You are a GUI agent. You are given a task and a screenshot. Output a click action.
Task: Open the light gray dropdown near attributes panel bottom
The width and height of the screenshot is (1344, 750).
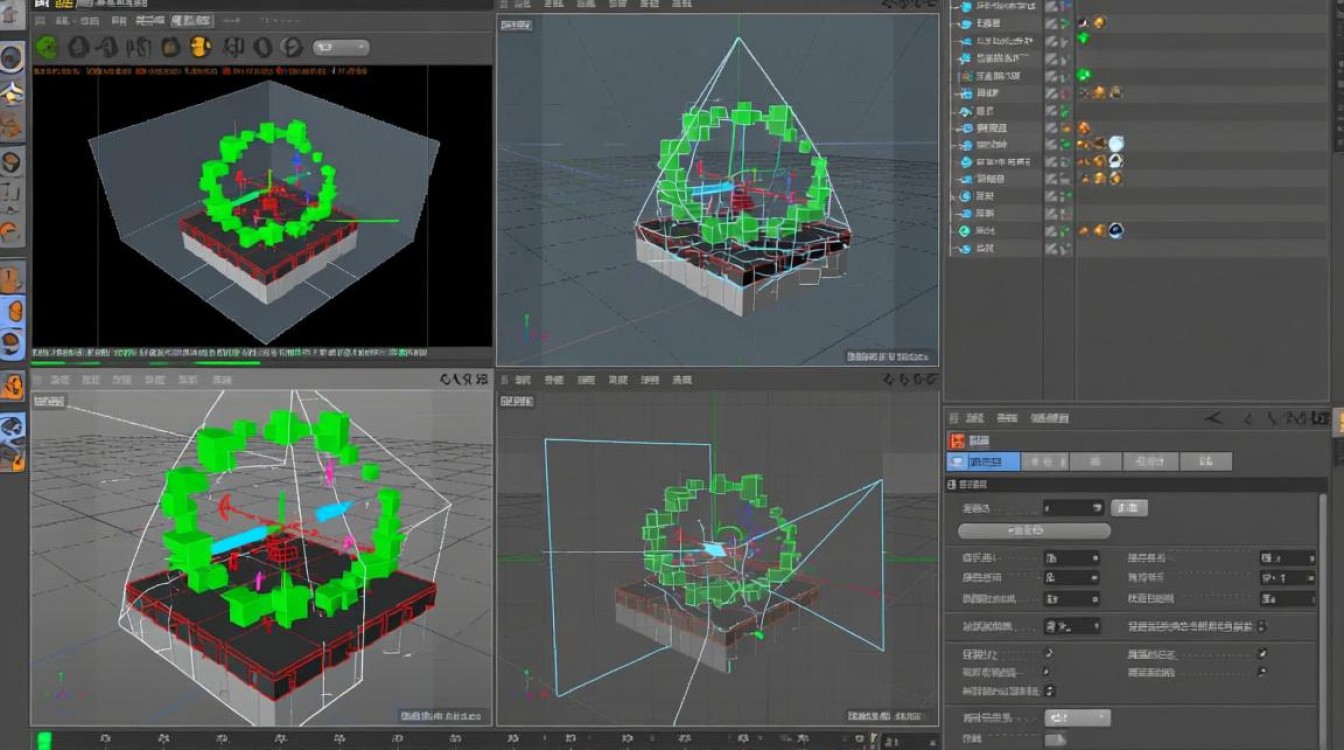1077,718
